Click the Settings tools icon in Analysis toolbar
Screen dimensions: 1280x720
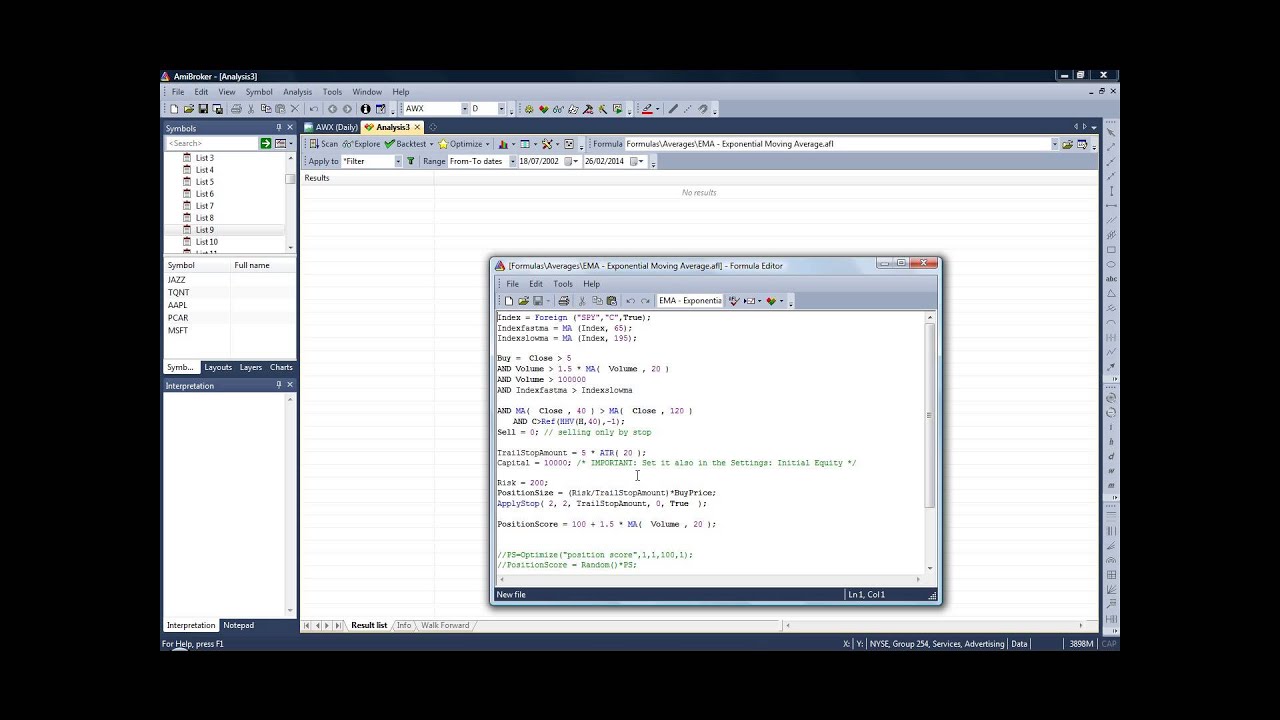(x=547, y=144)
